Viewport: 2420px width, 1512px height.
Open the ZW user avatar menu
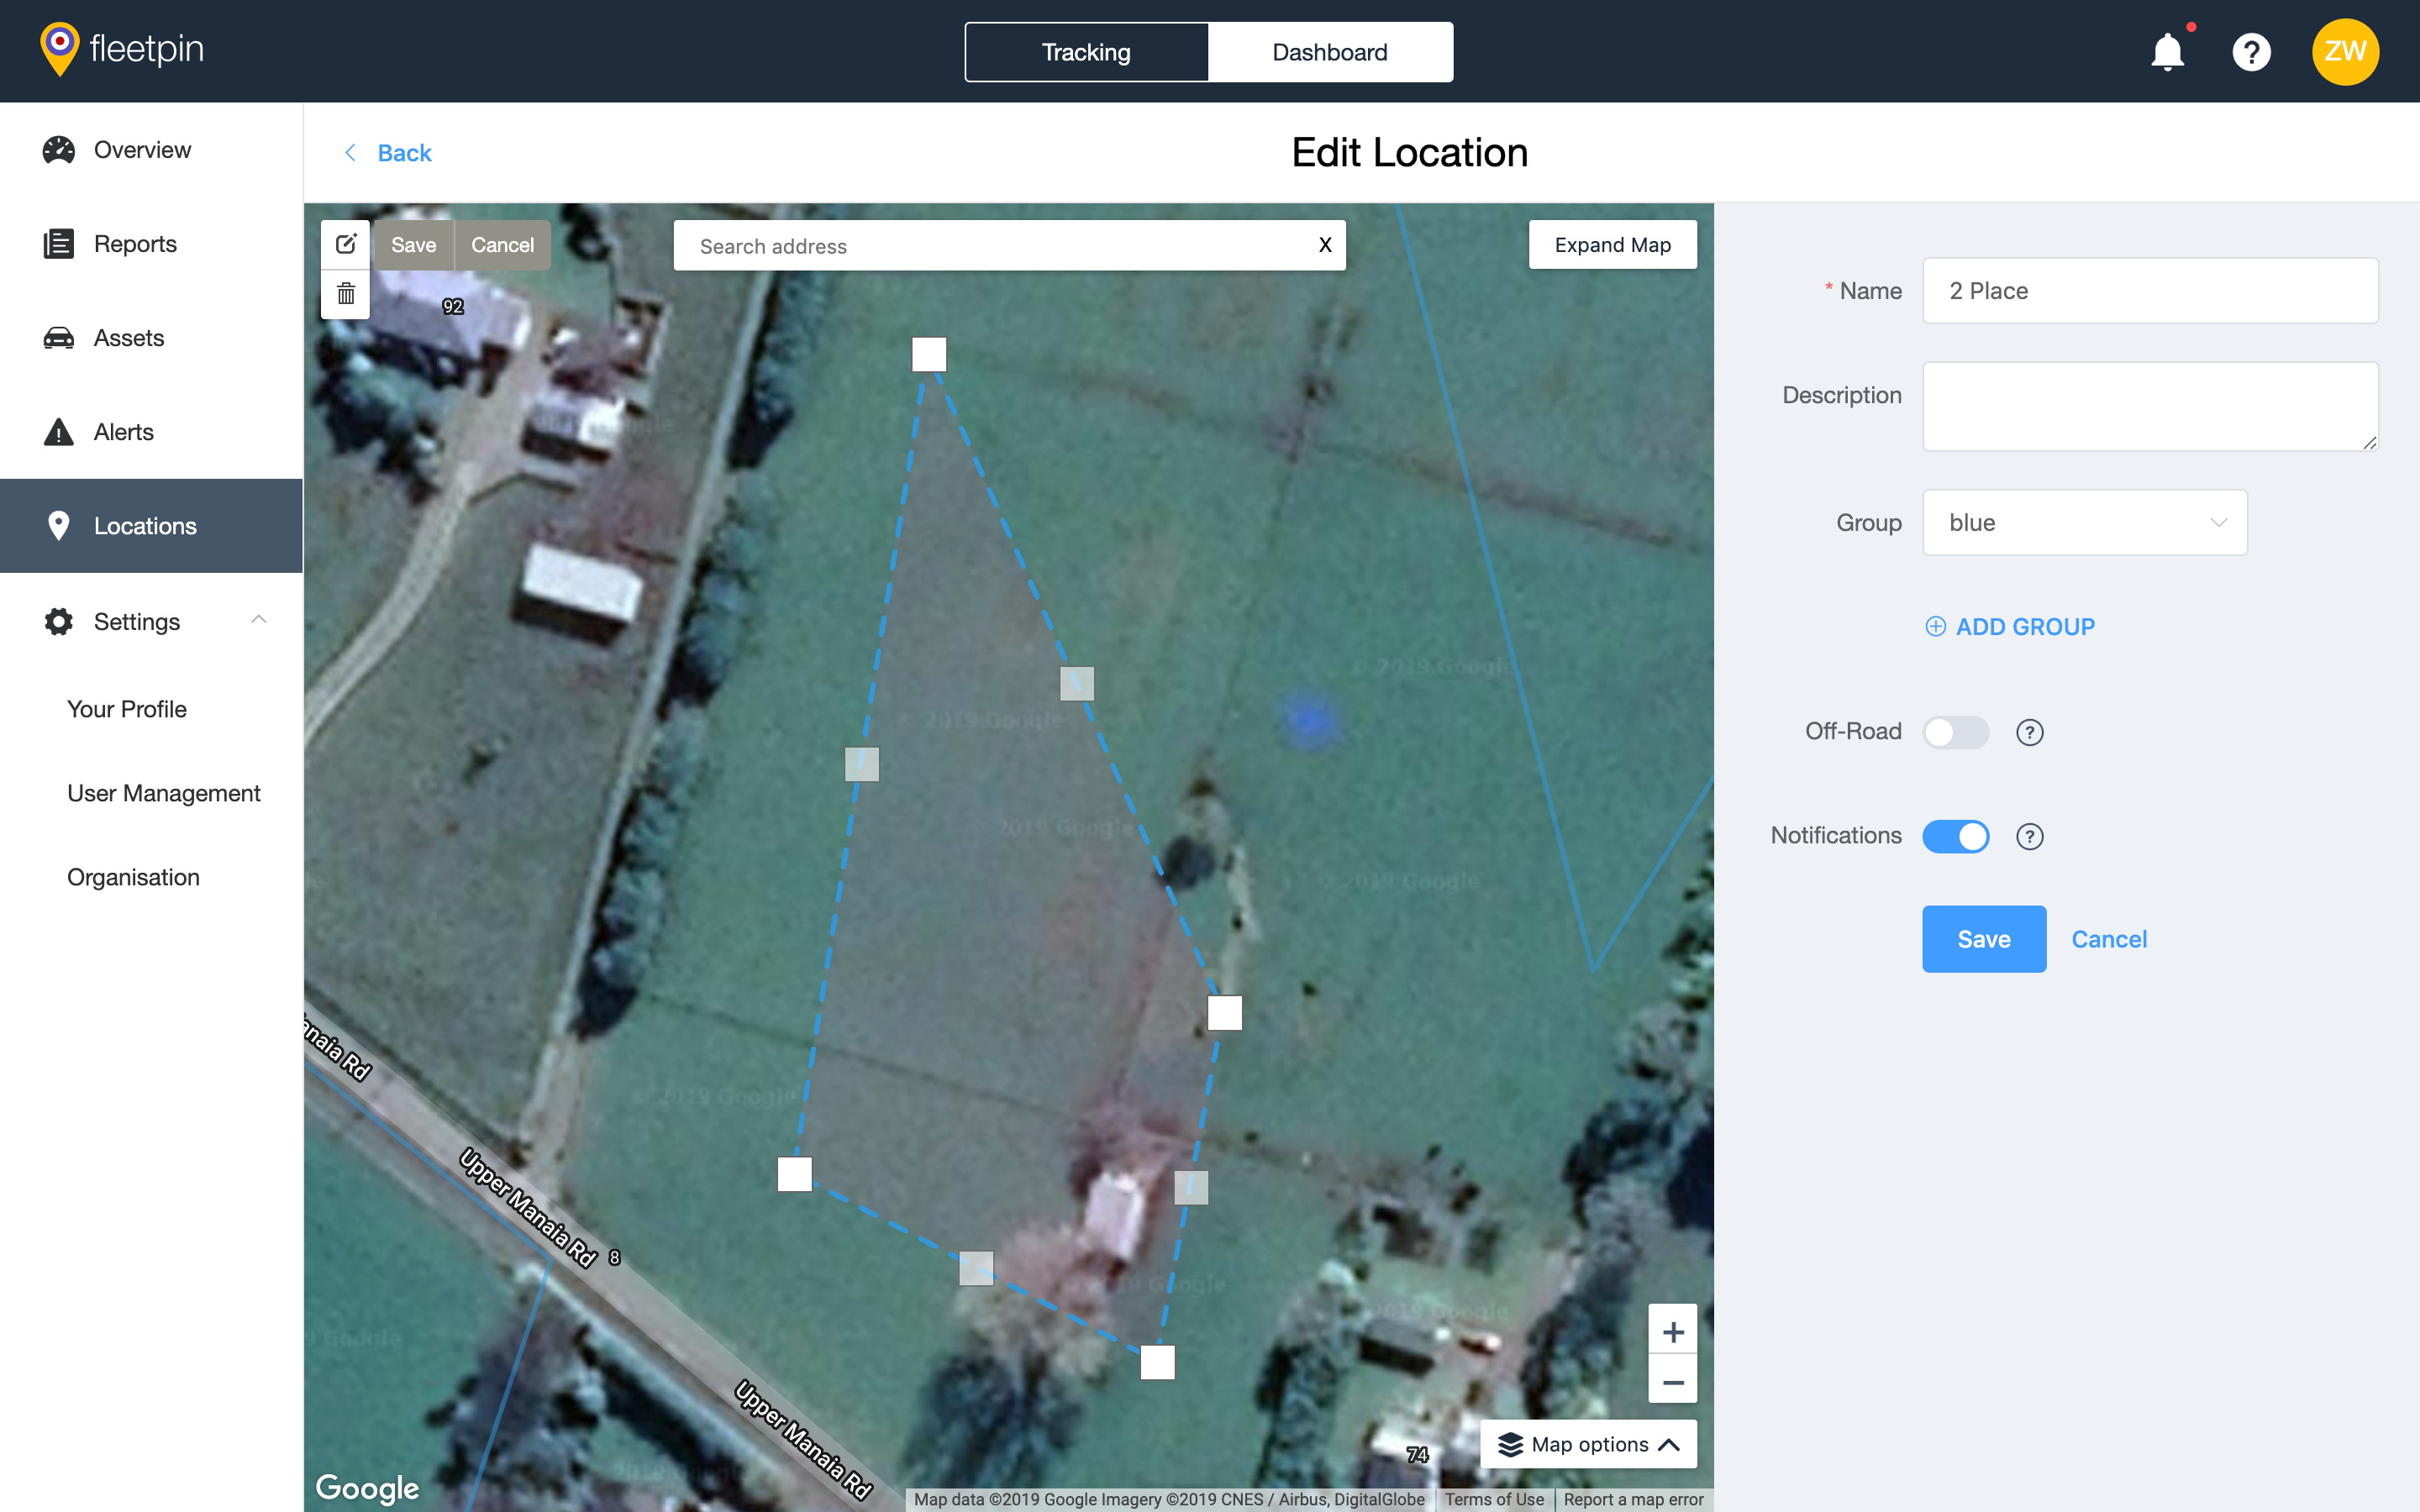click(x=2344, y=52)
